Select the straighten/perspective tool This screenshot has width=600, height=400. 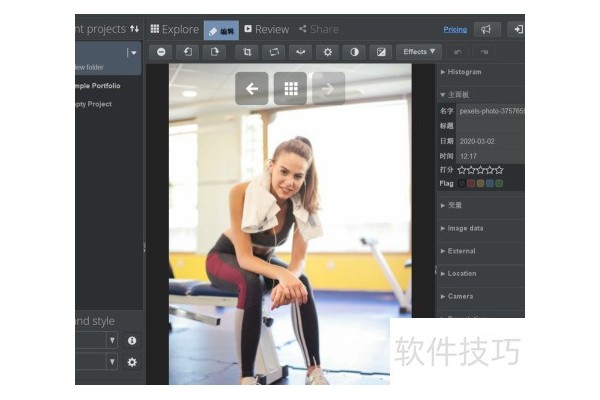274,52
